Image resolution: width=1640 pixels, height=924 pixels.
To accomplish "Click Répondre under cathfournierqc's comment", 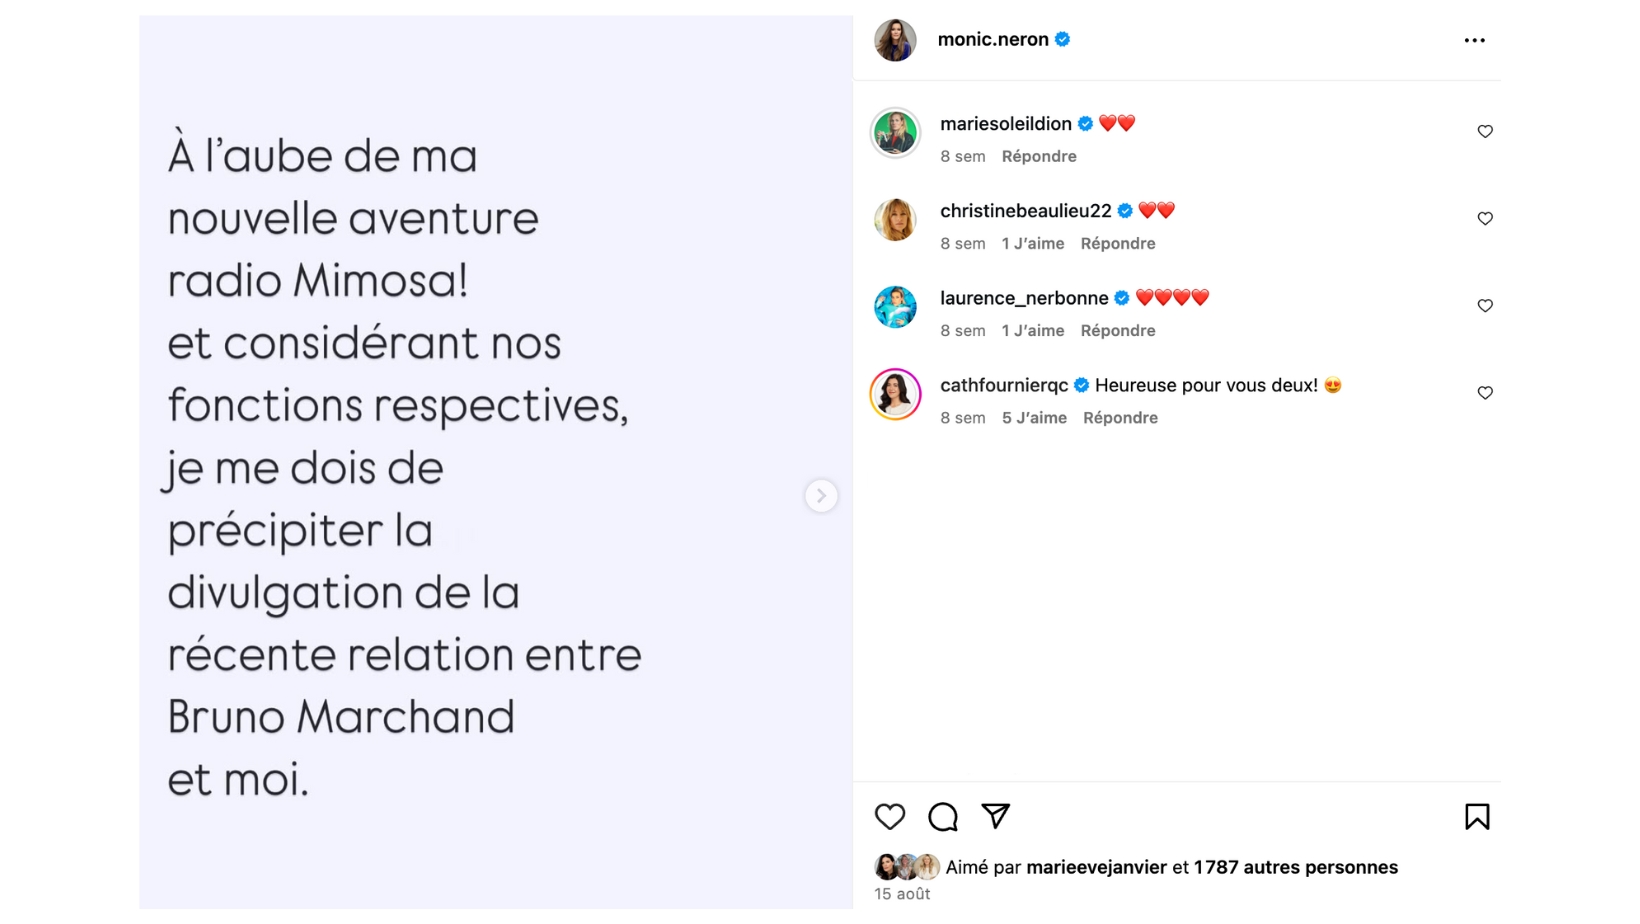I will point(1120,418).
